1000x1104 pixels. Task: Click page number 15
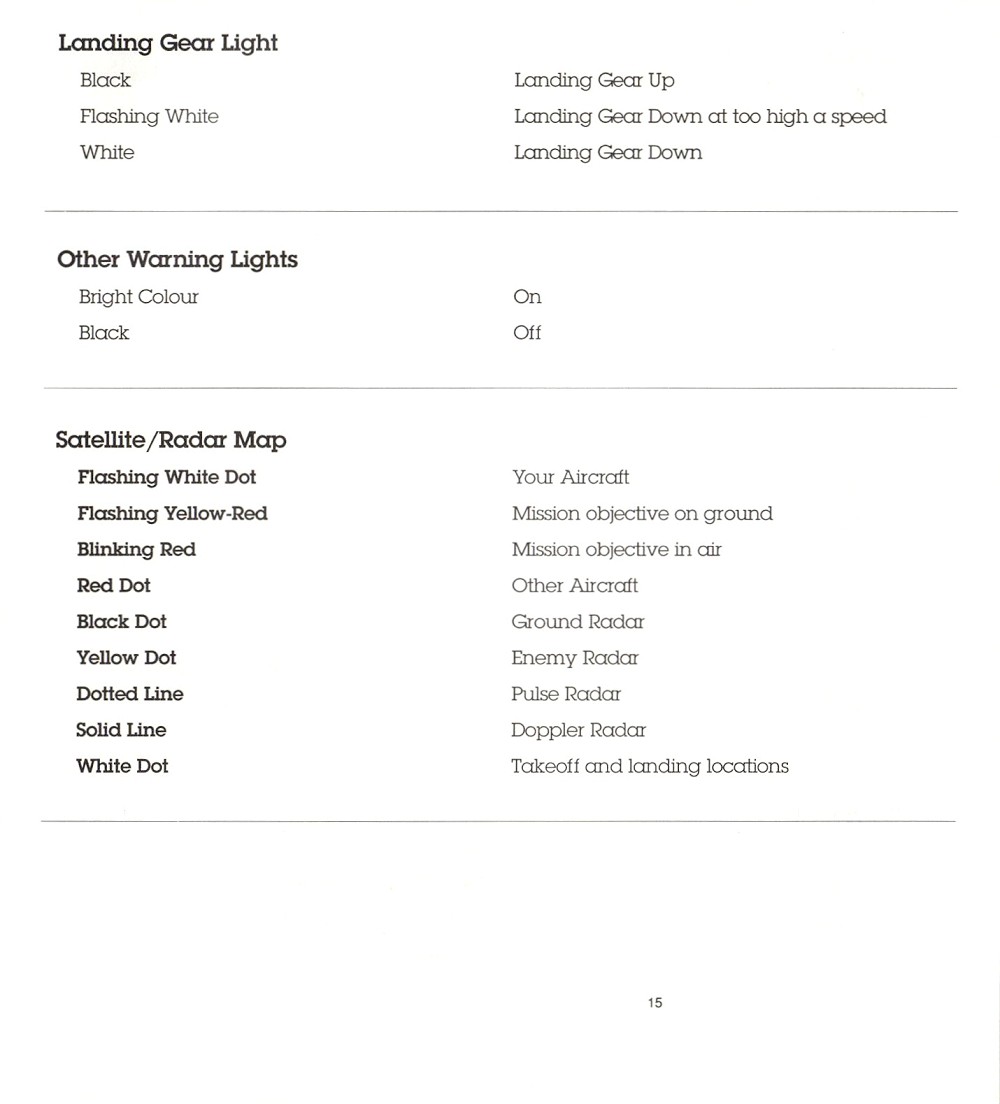(655, 1003)
